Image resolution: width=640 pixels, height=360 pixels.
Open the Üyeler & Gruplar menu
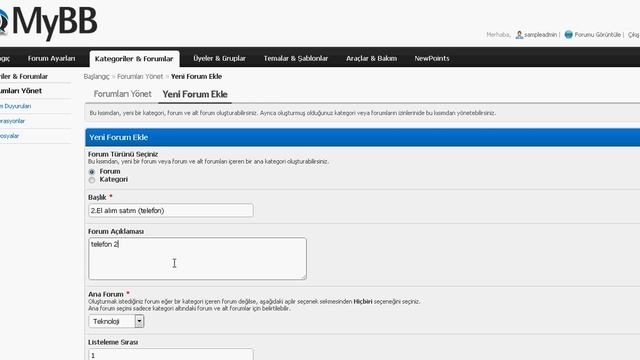click(x=220, y=58)
